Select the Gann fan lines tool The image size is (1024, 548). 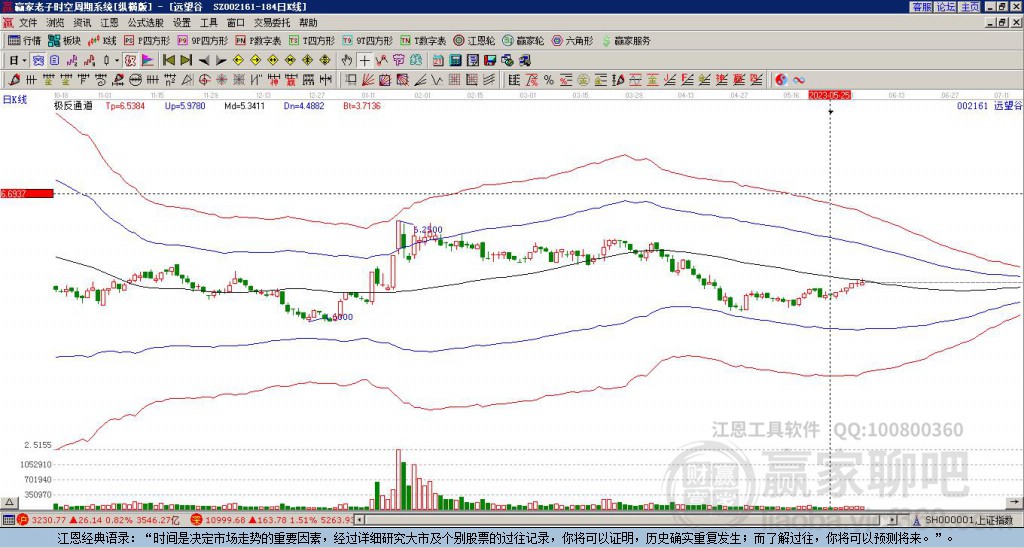coord(368,80)
